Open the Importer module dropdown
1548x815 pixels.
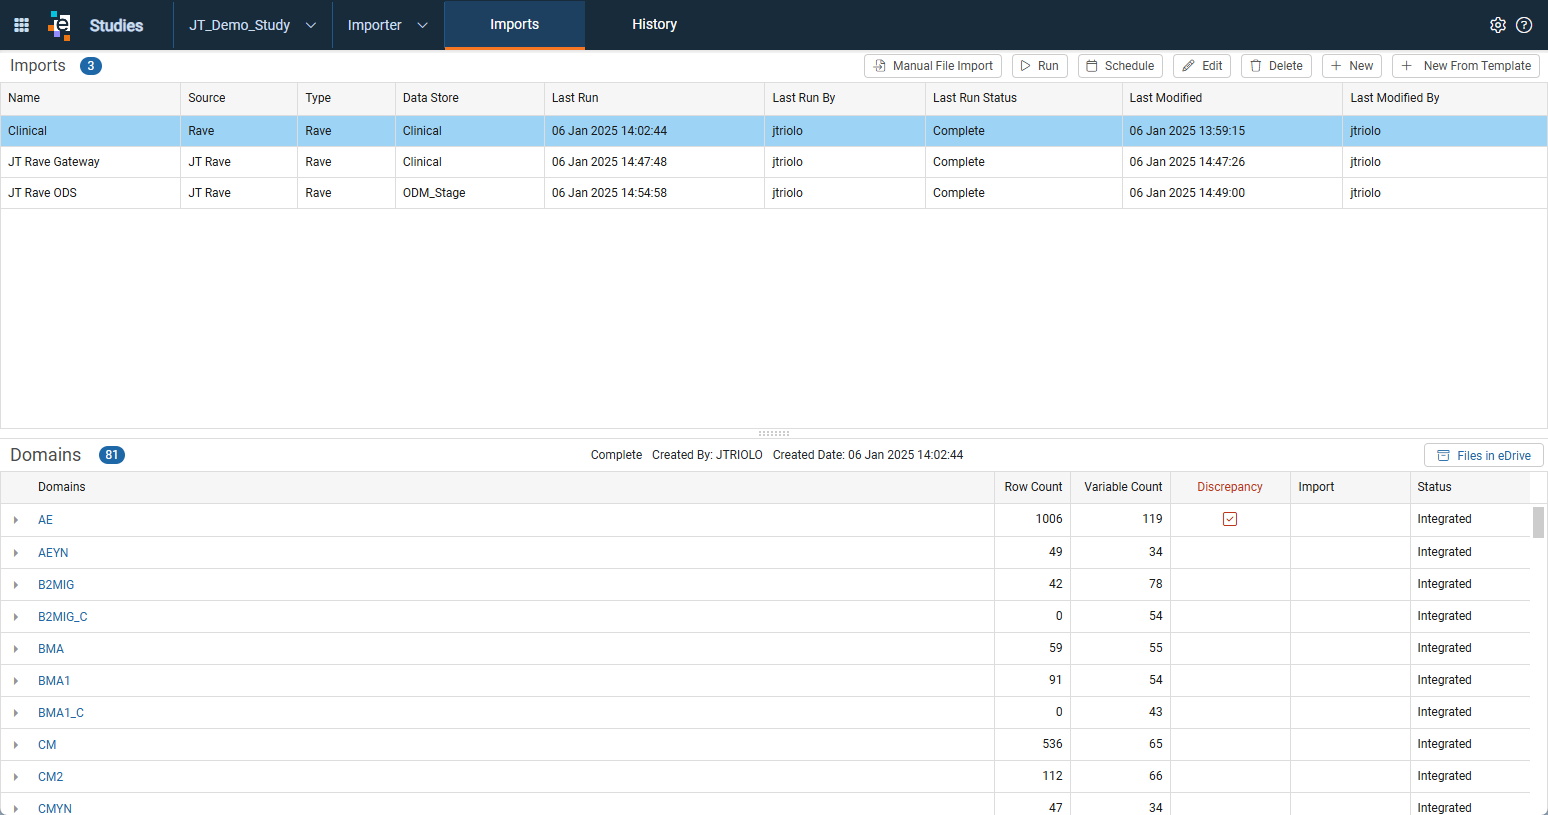tap(388, 25)
